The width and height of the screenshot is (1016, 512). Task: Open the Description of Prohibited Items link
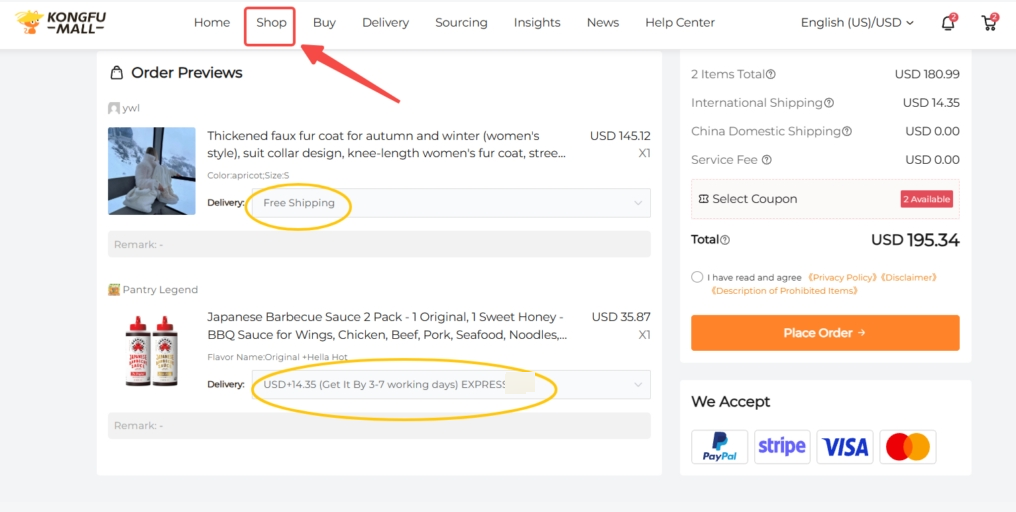(x=784, y=291)
